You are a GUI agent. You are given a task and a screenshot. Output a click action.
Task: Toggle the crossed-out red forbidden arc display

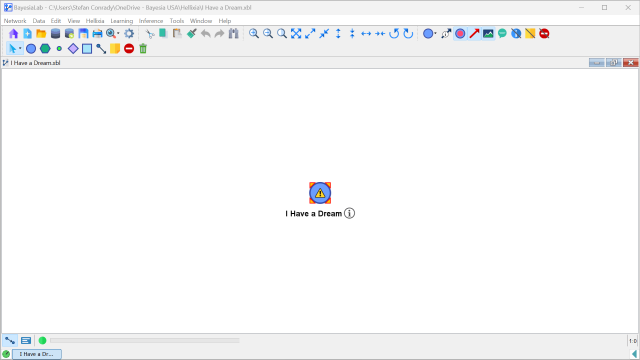coord(544,33)
